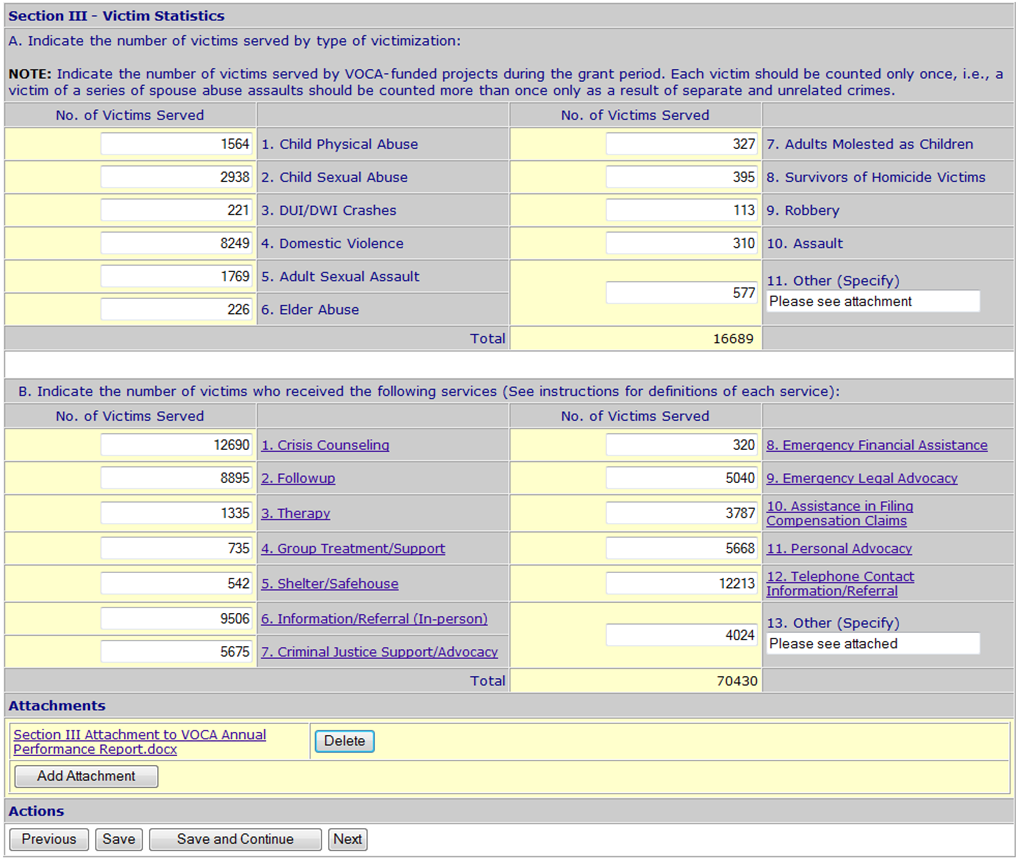Open the Crisis Counseling definition link
This screenshot has height=858, width=1020.
click(325, 445)
